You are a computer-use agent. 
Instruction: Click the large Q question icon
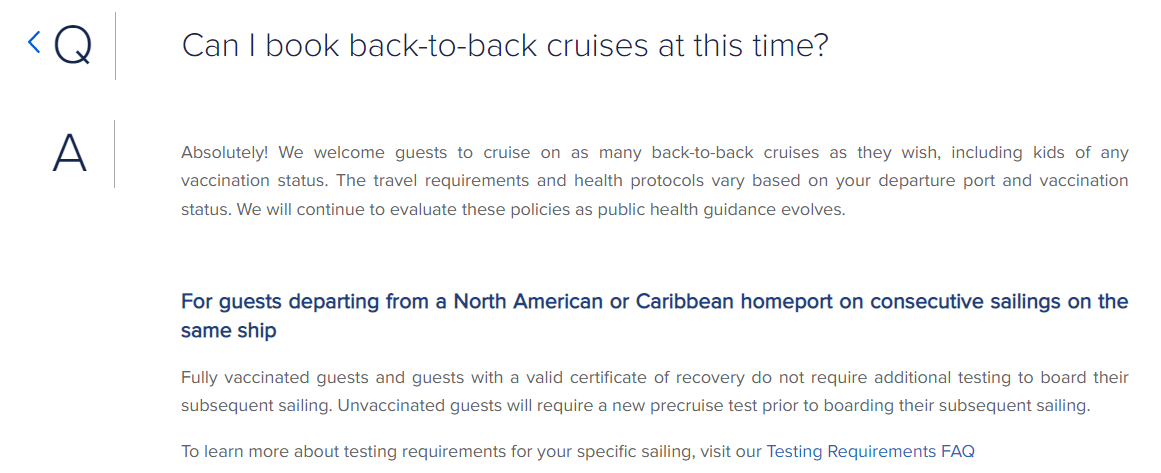(x=73, y=45)
